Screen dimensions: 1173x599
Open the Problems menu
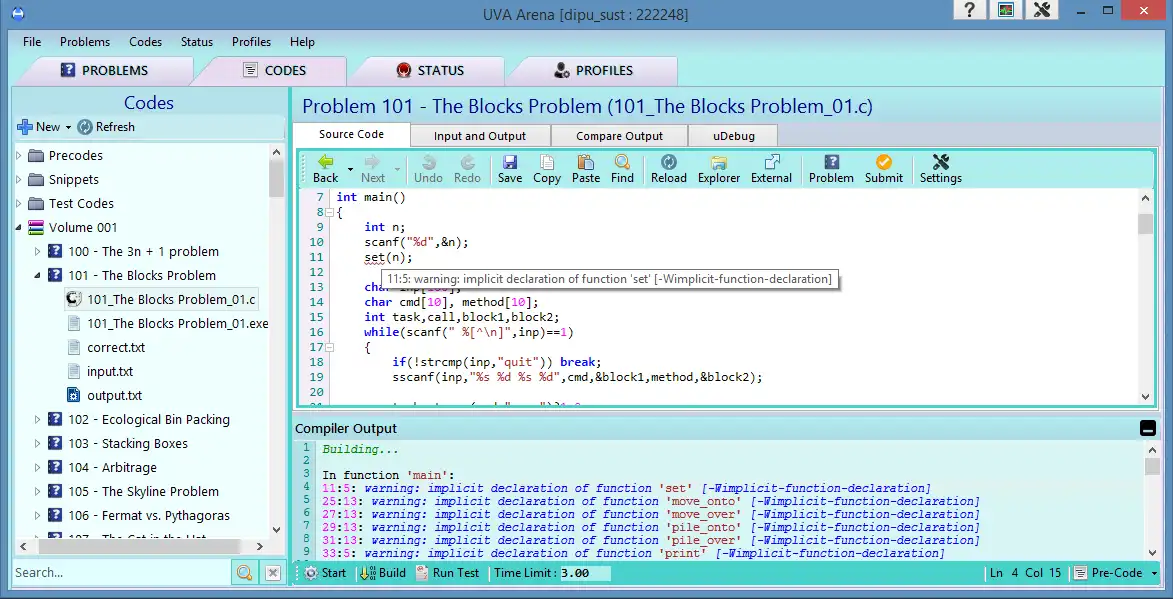point(85,42)
